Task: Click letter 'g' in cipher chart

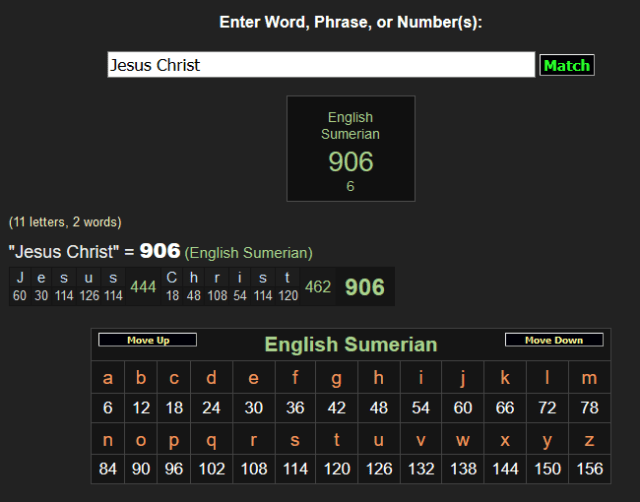Action: [336, 378]
